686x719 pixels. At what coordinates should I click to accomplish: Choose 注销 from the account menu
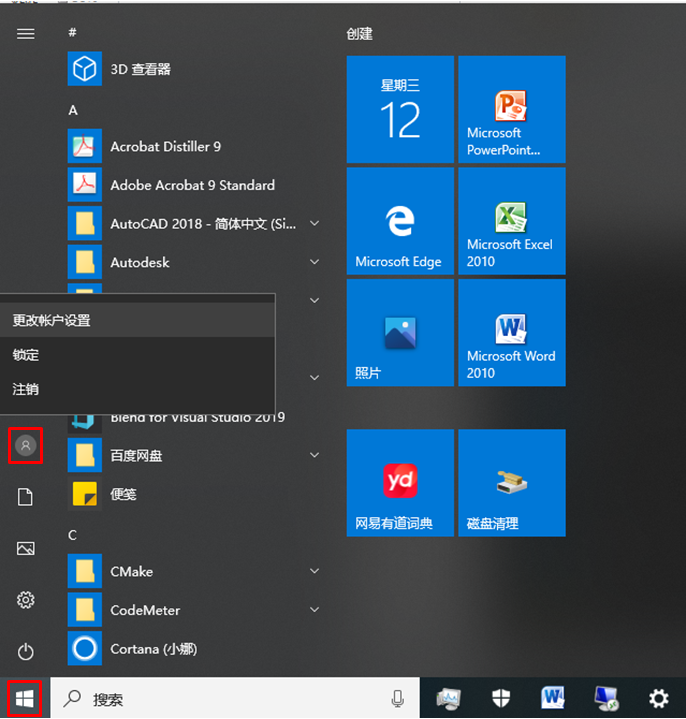(x=138, y=389)
